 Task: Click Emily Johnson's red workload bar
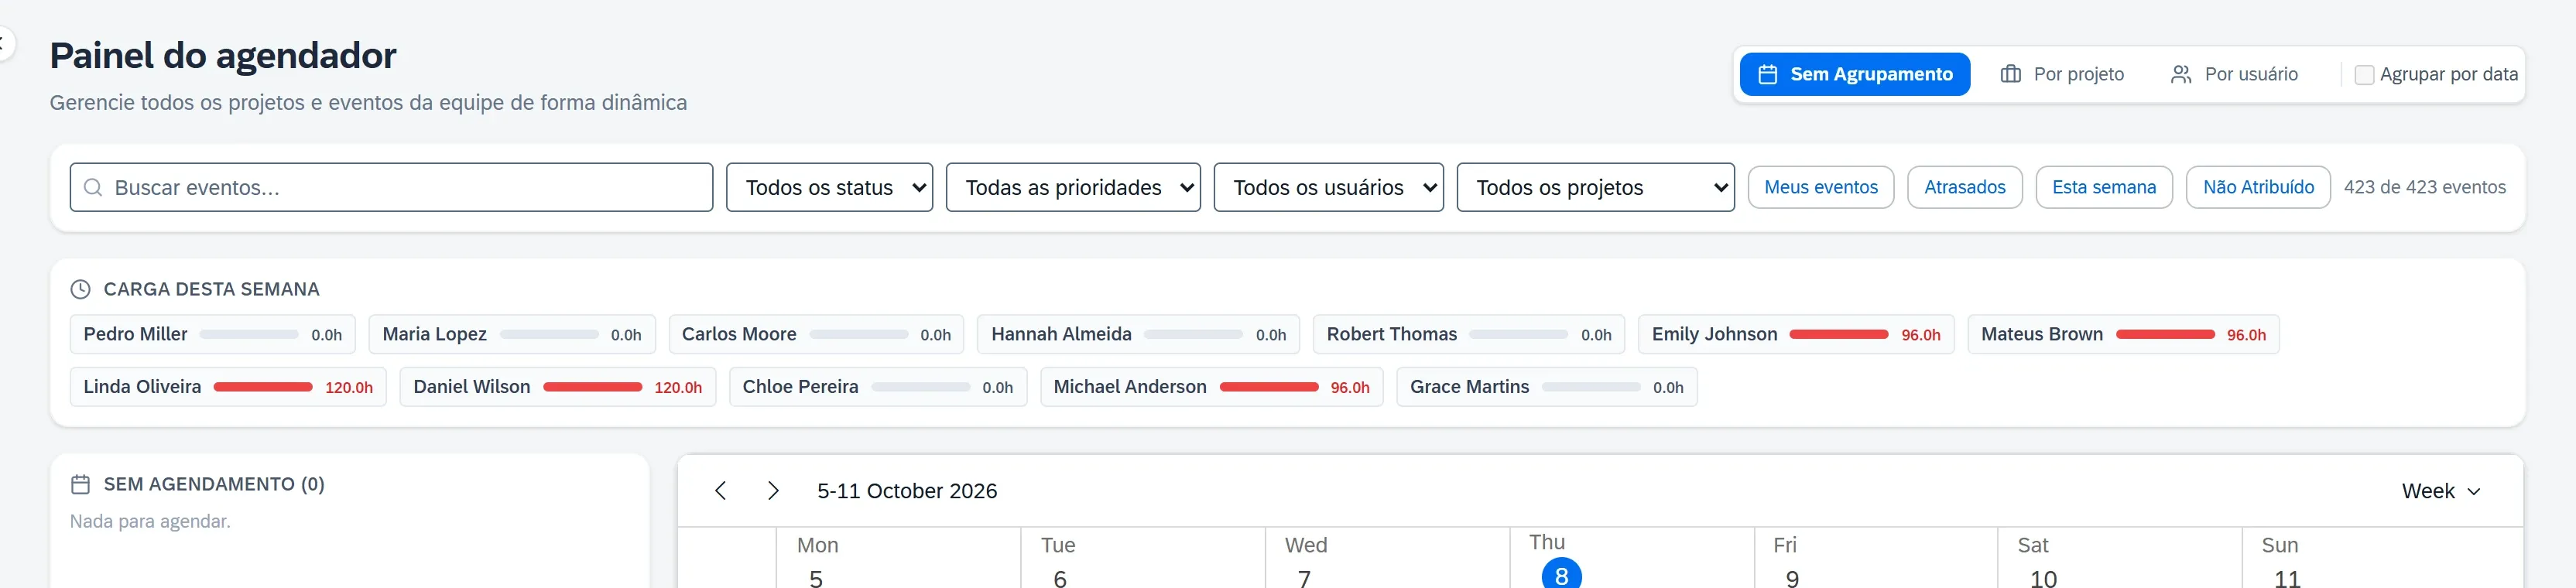(x=1839, y=335)
